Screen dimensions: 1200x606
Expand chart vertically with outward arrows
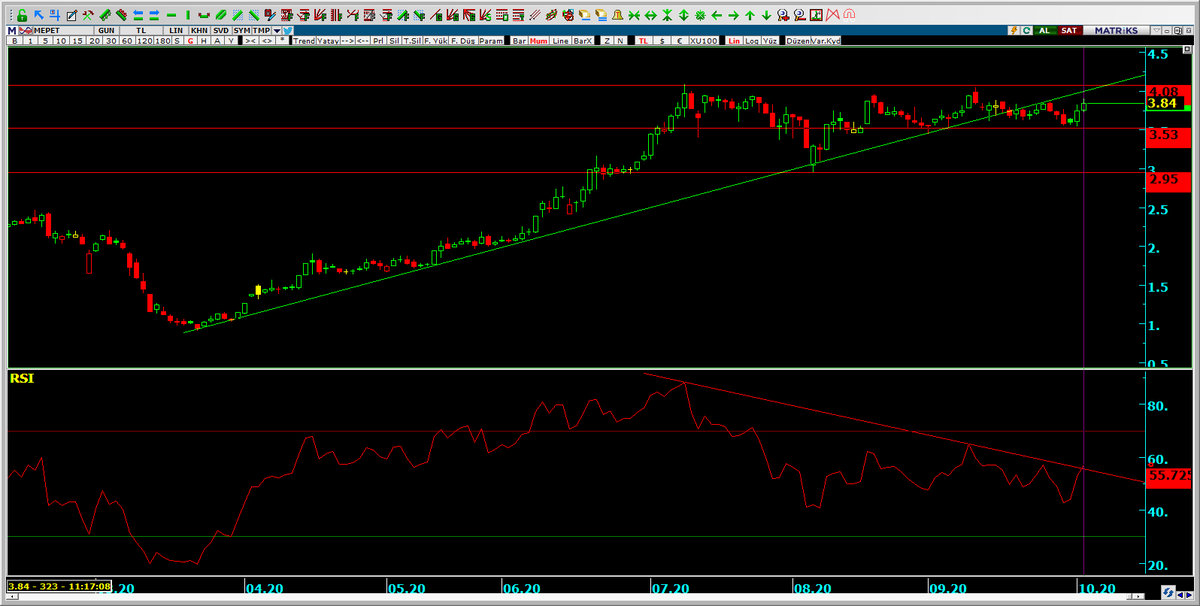(x=684, y=15)
